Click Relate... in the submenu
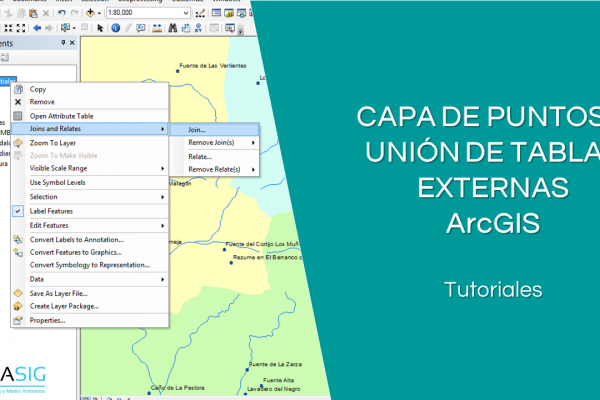The height and width of the screenshot is (400, 600). (x=200, y=157)
